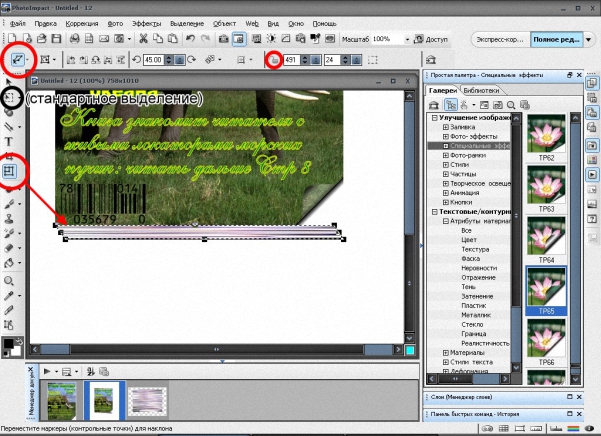Screen dimensions: 601x436
Task: Click the width field showing 491
Action: pos(292,60)
